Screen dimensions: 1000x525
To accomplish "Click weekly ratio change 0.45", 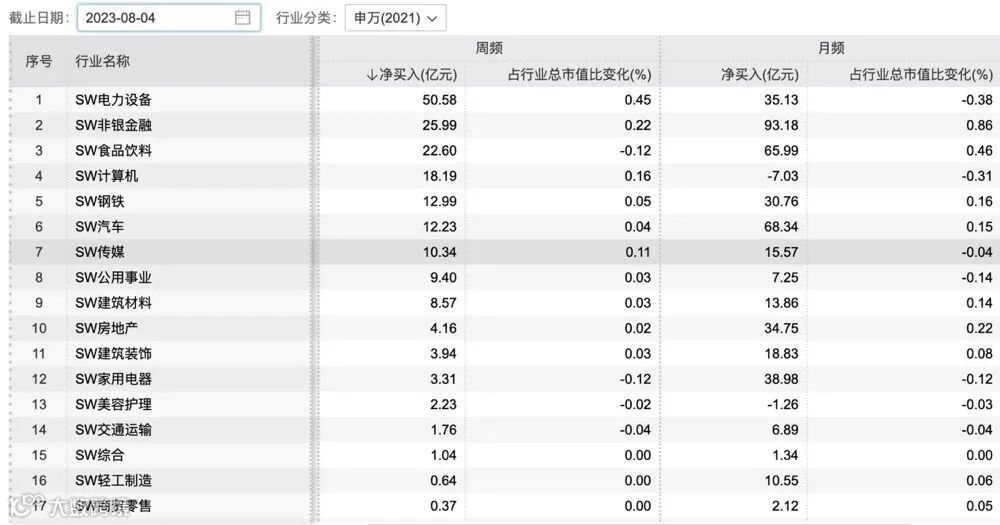I will point(638,100).
